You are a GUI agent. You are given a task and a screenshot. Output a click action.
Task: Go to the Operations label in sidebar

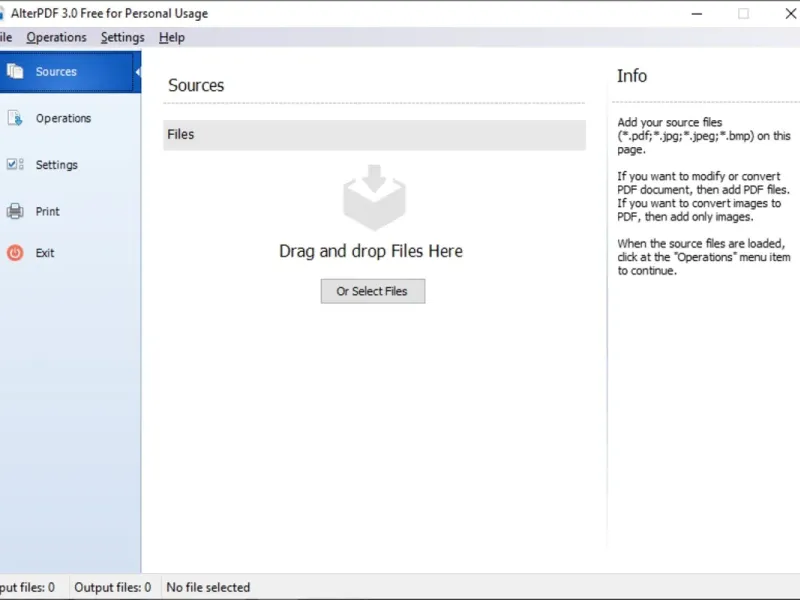(63, 118)
